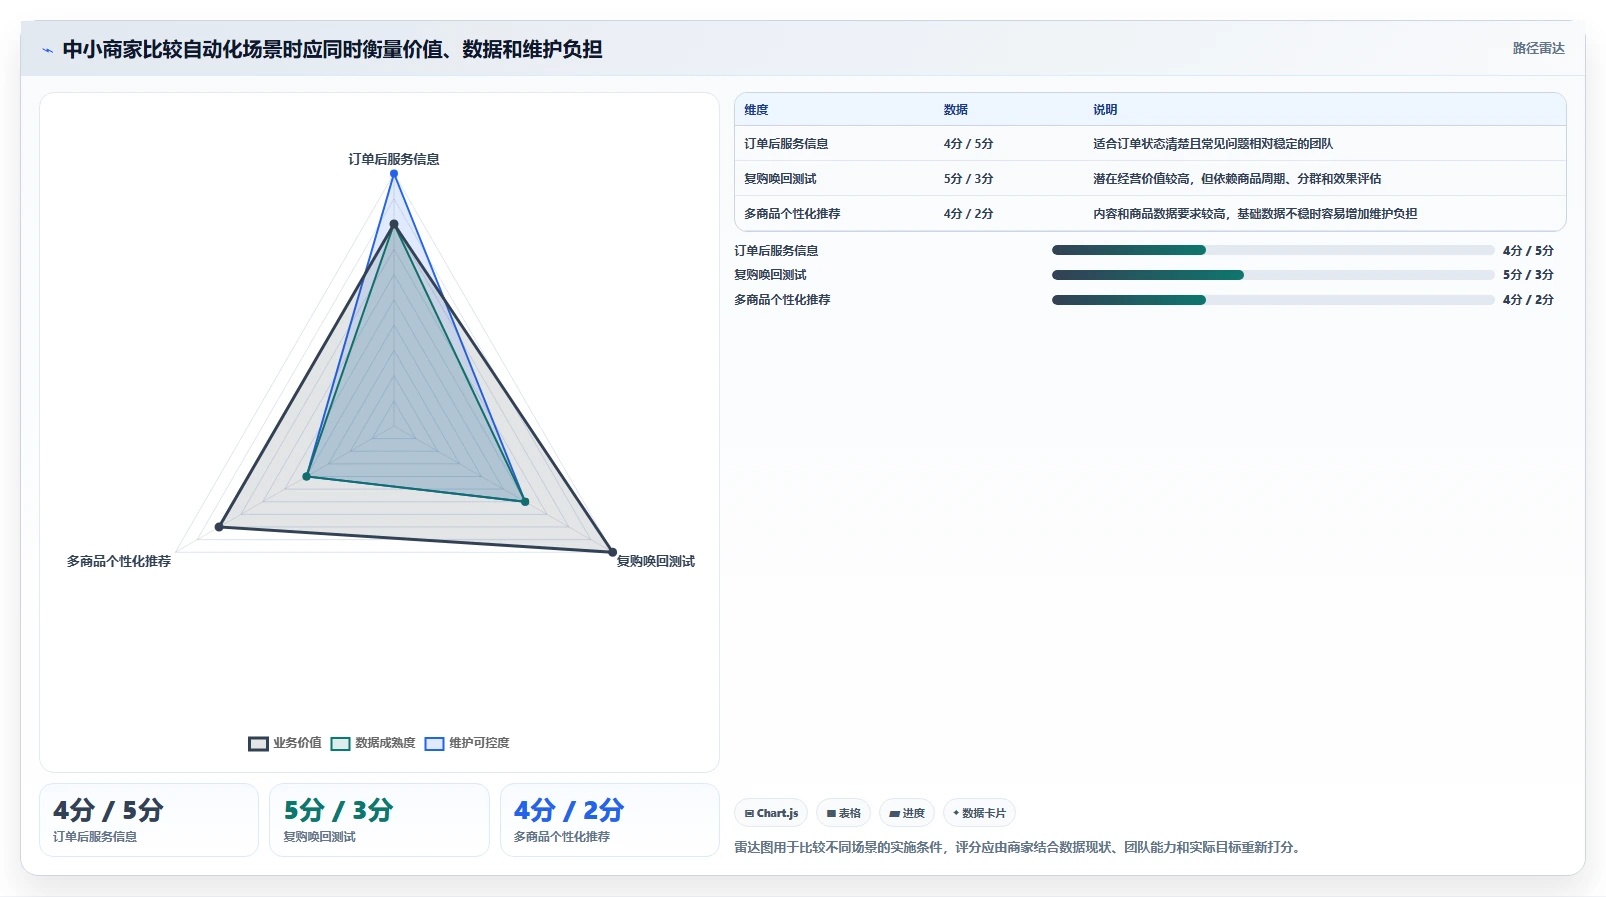Click the radar axis label 复购唤回测试
This screenshot has width=1606, height=897.
pyautogui.click(x=655, y=561)
